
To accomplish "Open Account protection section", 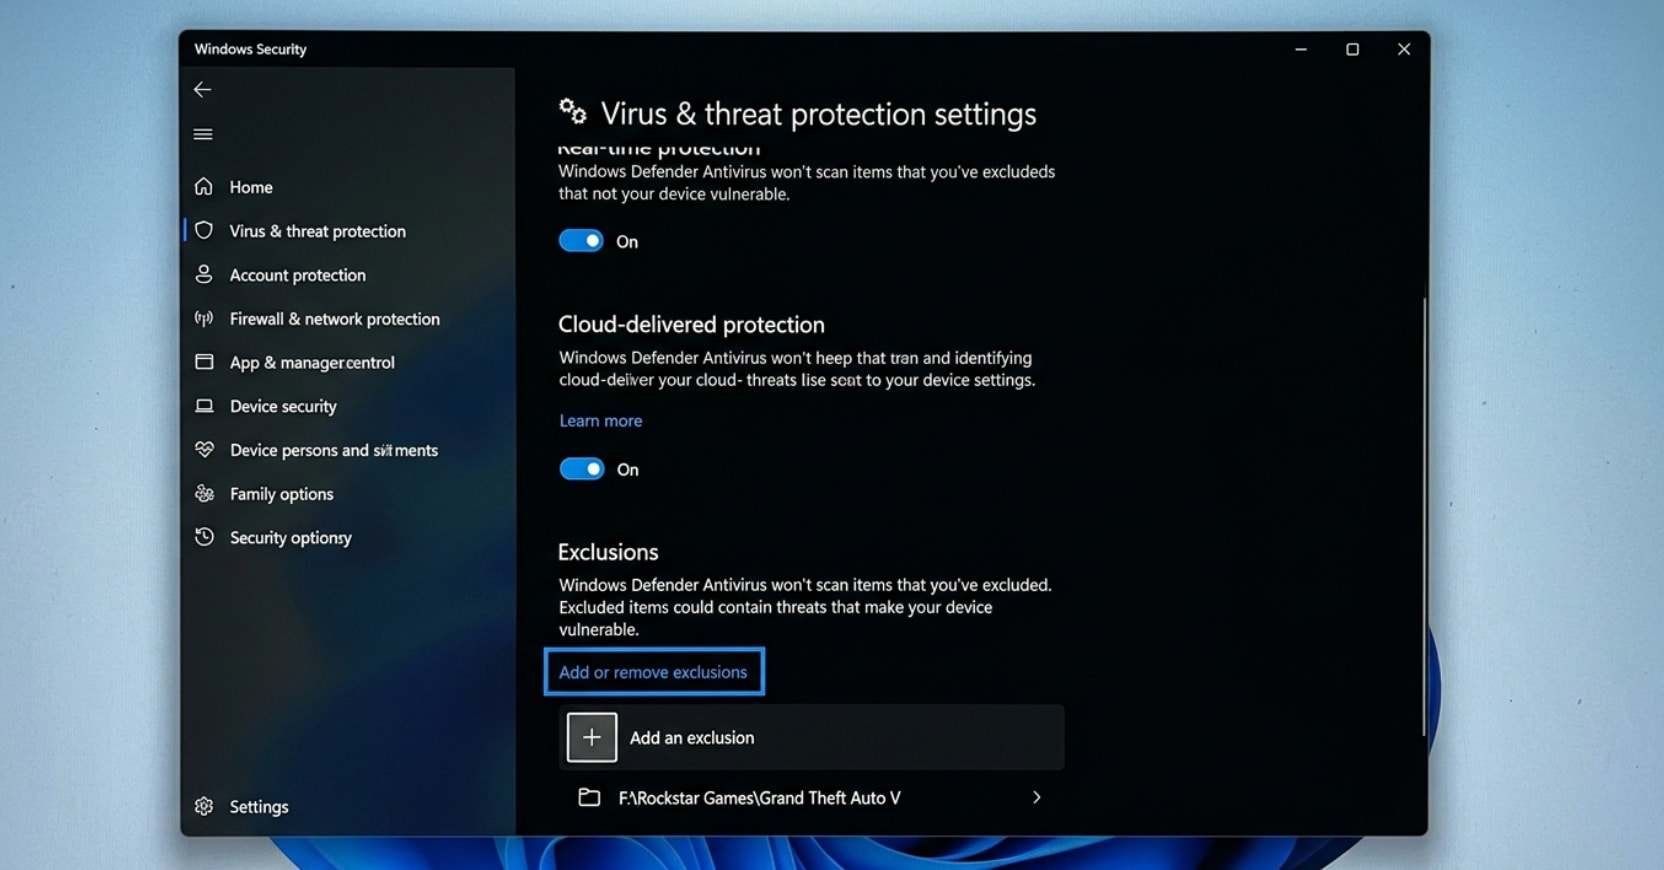I will (298, 275).
